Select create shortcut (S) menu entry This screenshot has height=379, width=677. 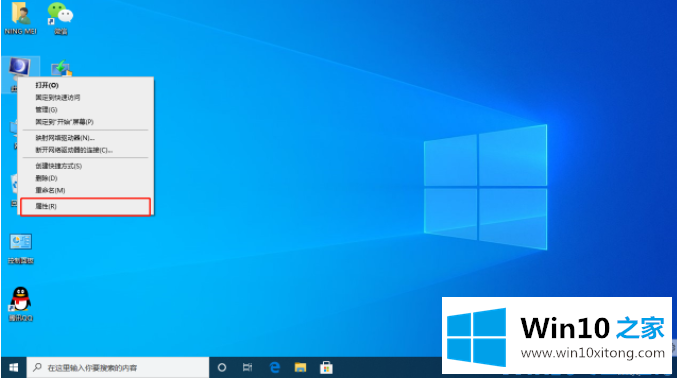tap(85, 166)
